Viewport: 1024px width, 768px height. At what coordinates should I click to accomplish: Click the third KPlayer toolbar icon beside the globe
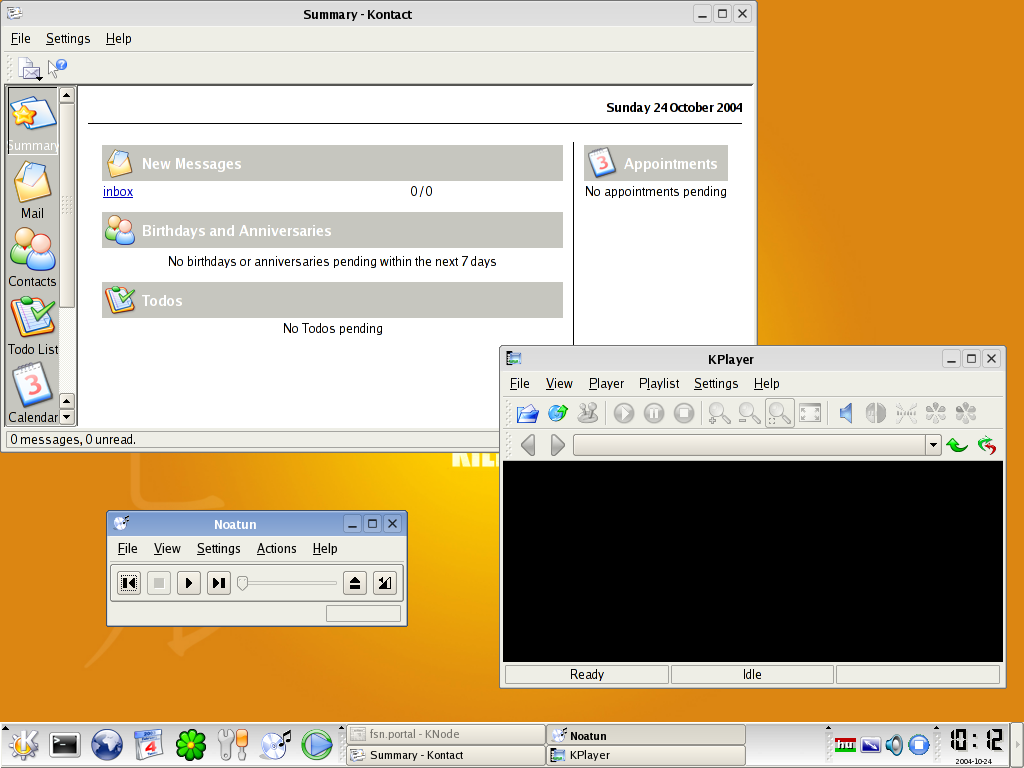[588, 413]
